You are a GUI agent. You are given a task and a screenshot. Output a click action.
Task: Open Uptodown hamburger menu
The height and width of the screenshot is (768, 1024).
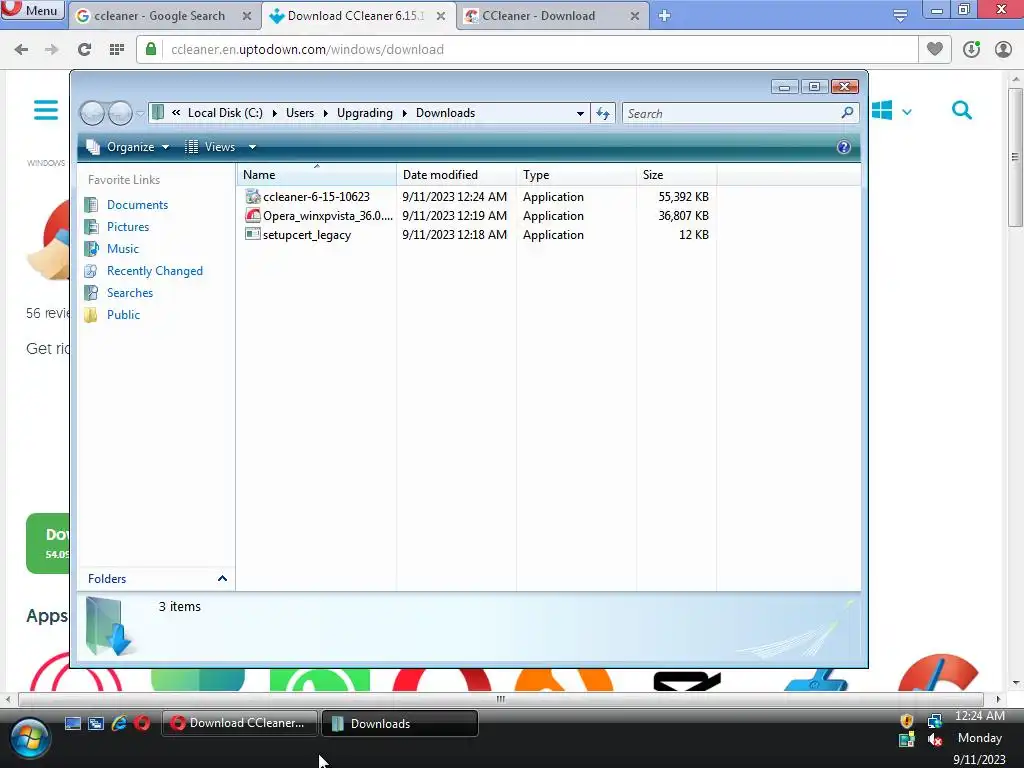[46, 110]
